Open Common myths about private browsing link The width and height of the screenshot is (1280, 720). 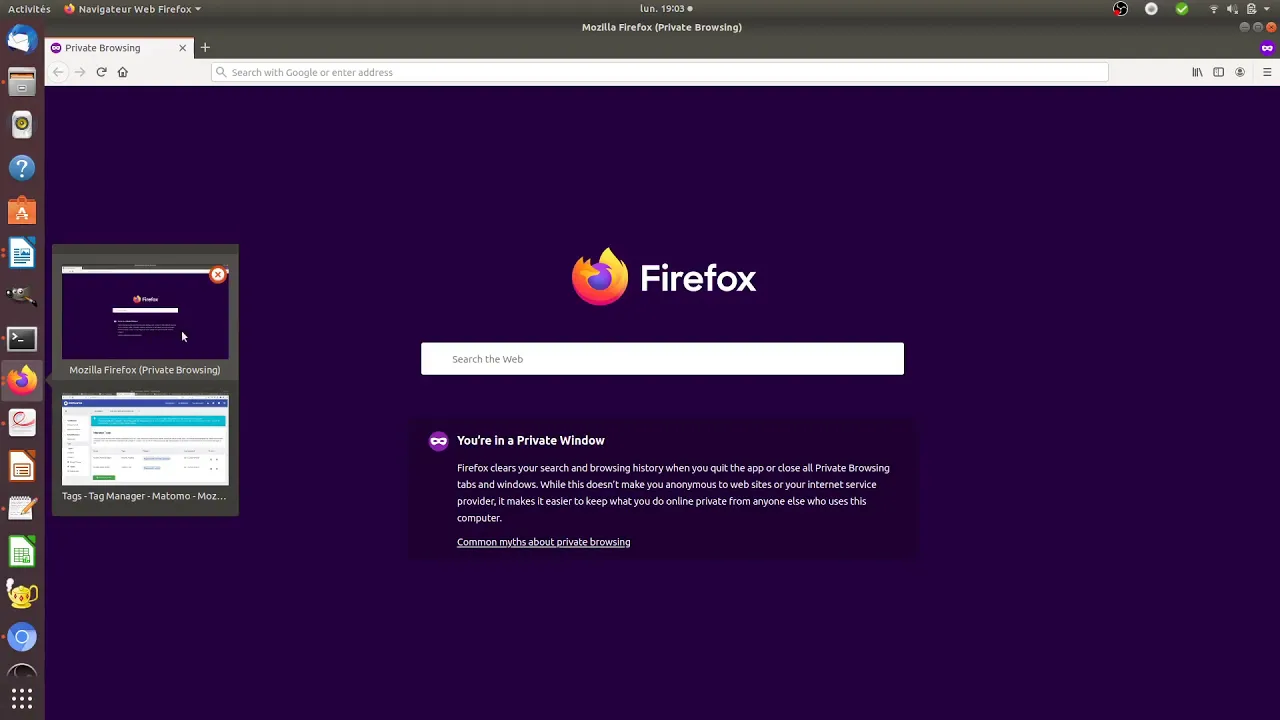[543, 542]
